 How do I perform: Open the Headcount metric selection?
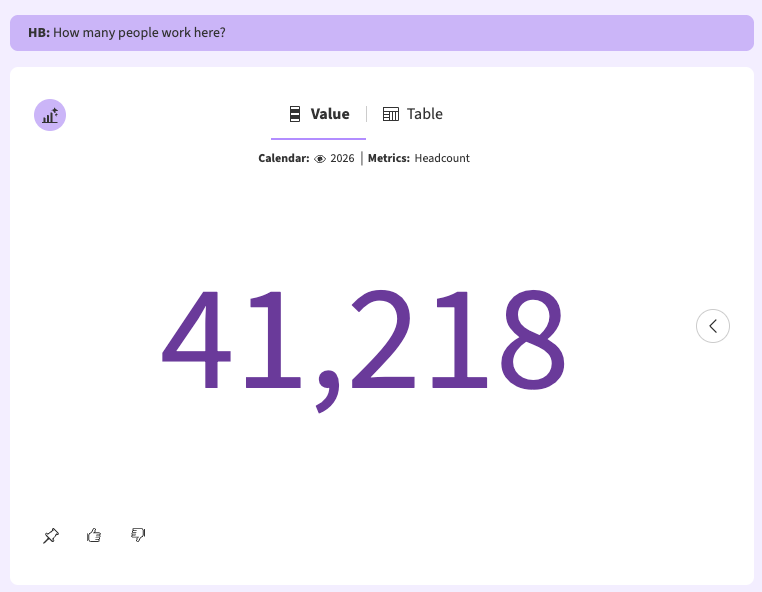(x=442, y=159)
